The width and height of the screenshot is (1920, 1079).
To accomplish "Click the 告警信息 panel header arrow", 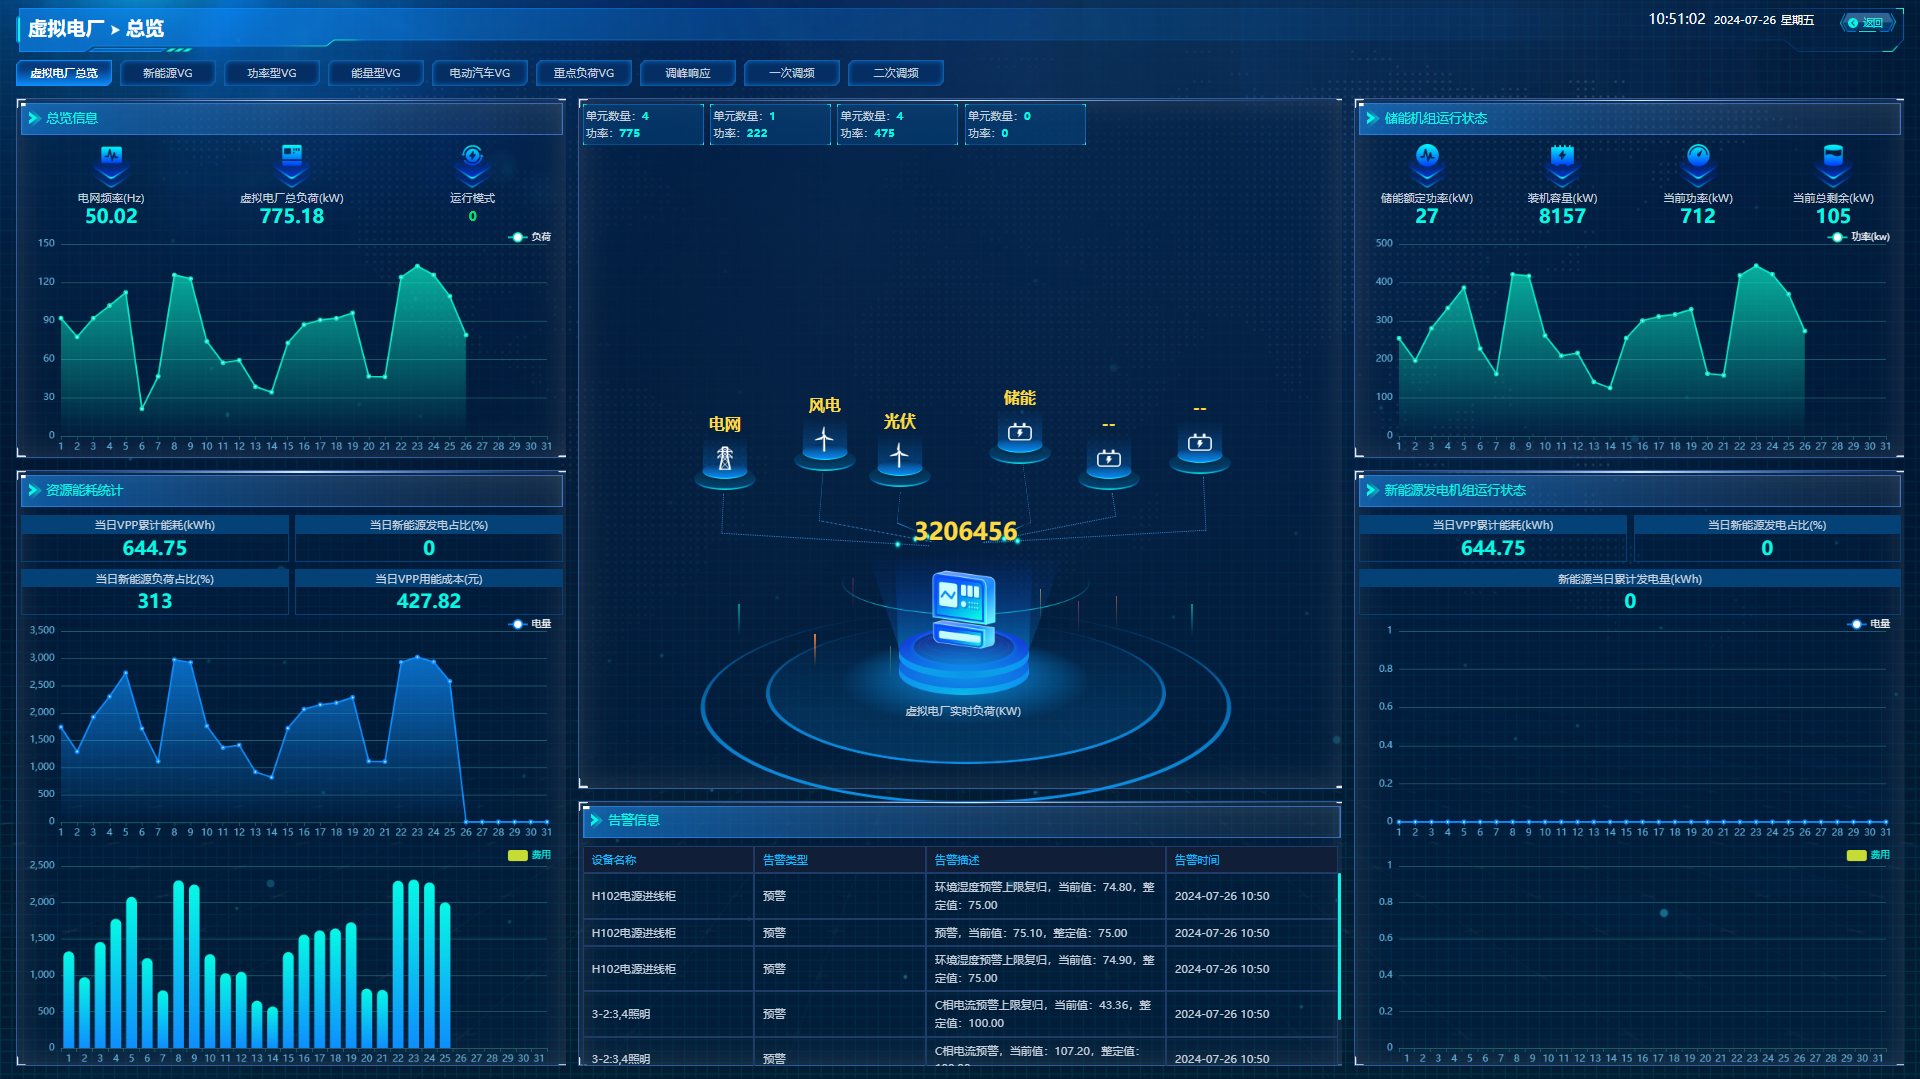I will click(596, 820).
